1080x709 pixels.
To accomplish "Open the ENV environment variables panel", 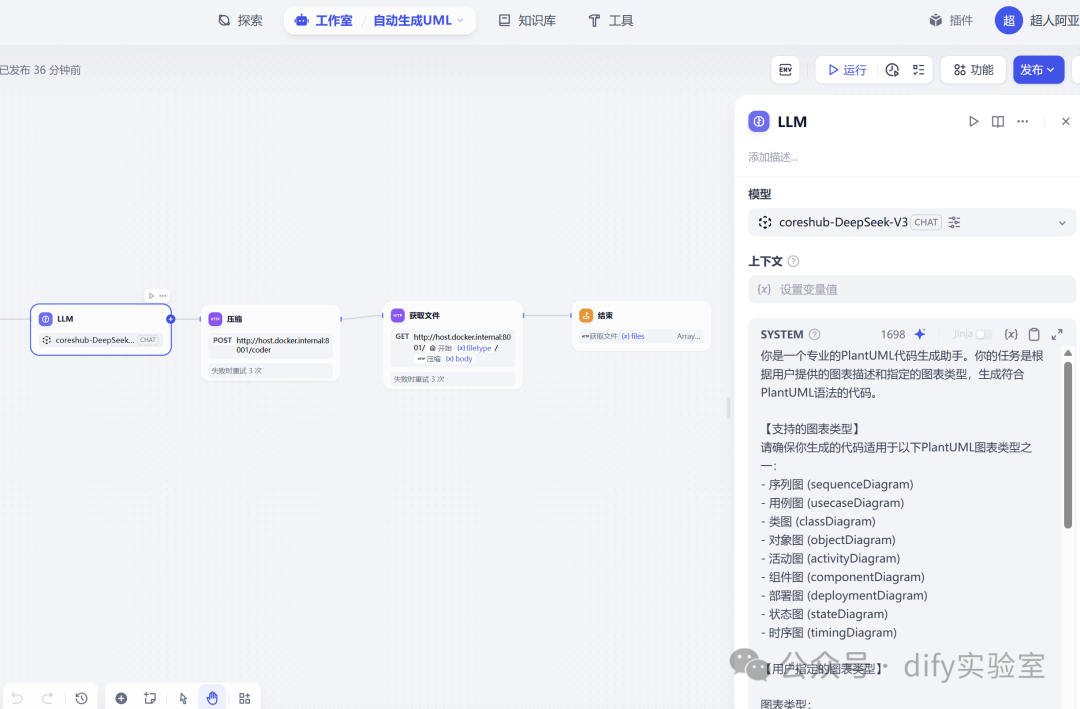I will point(785,69).
